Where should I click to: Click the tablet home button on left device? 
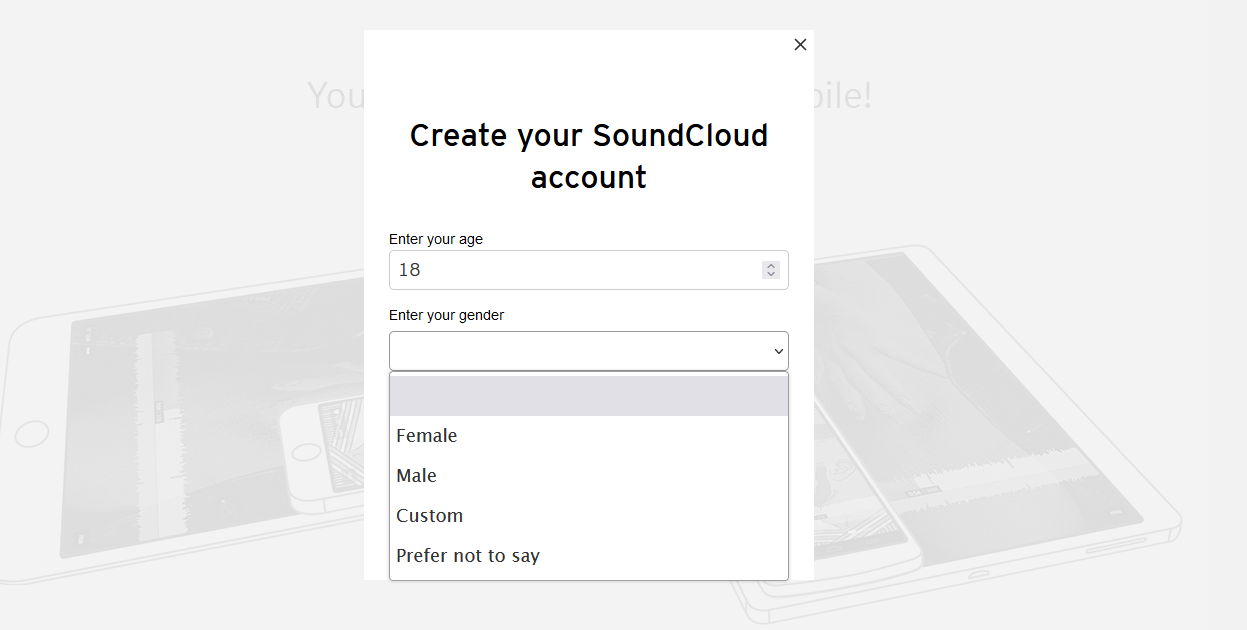pos(32,434)
